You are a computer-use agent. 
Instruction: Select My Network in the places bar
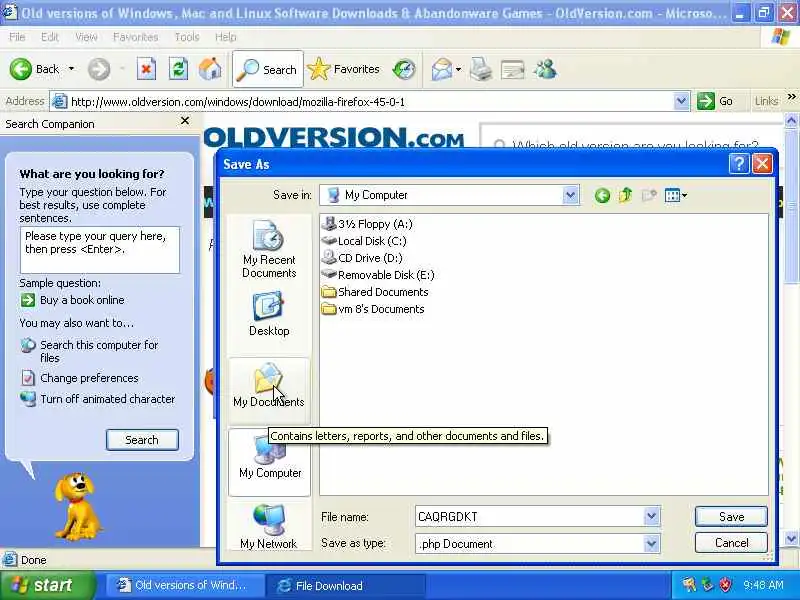[x=269, y=527]
